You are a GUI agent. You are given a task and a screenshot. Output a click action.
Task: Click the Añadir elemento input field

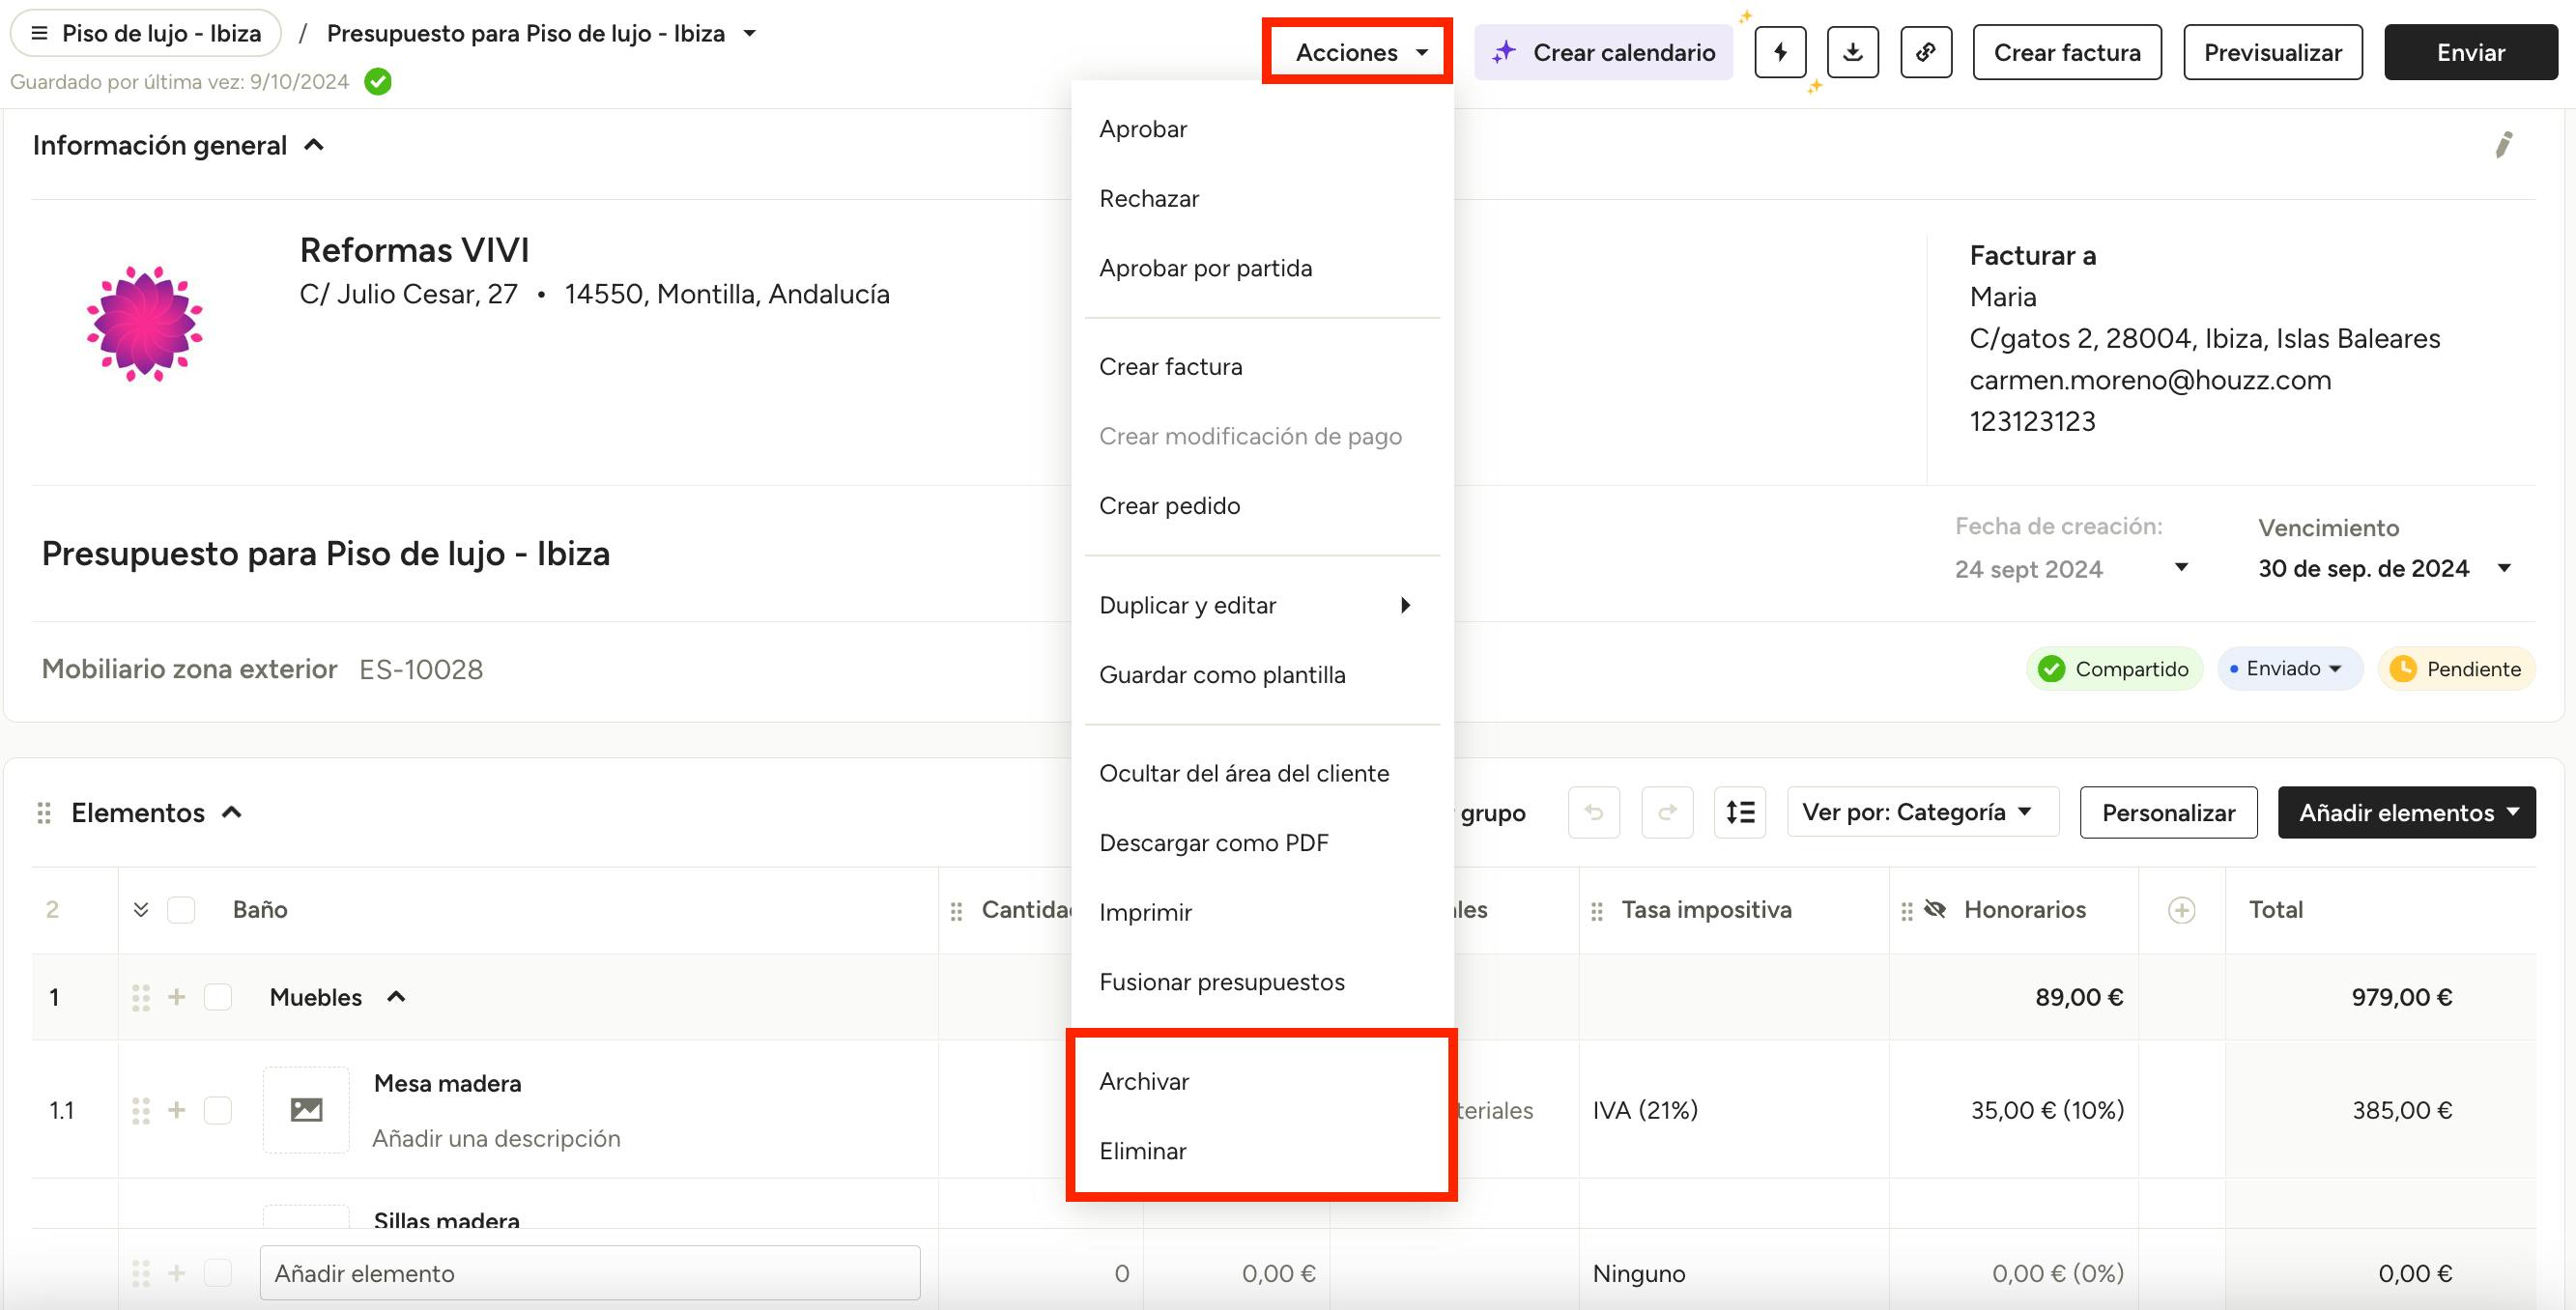pos(590,1273)
